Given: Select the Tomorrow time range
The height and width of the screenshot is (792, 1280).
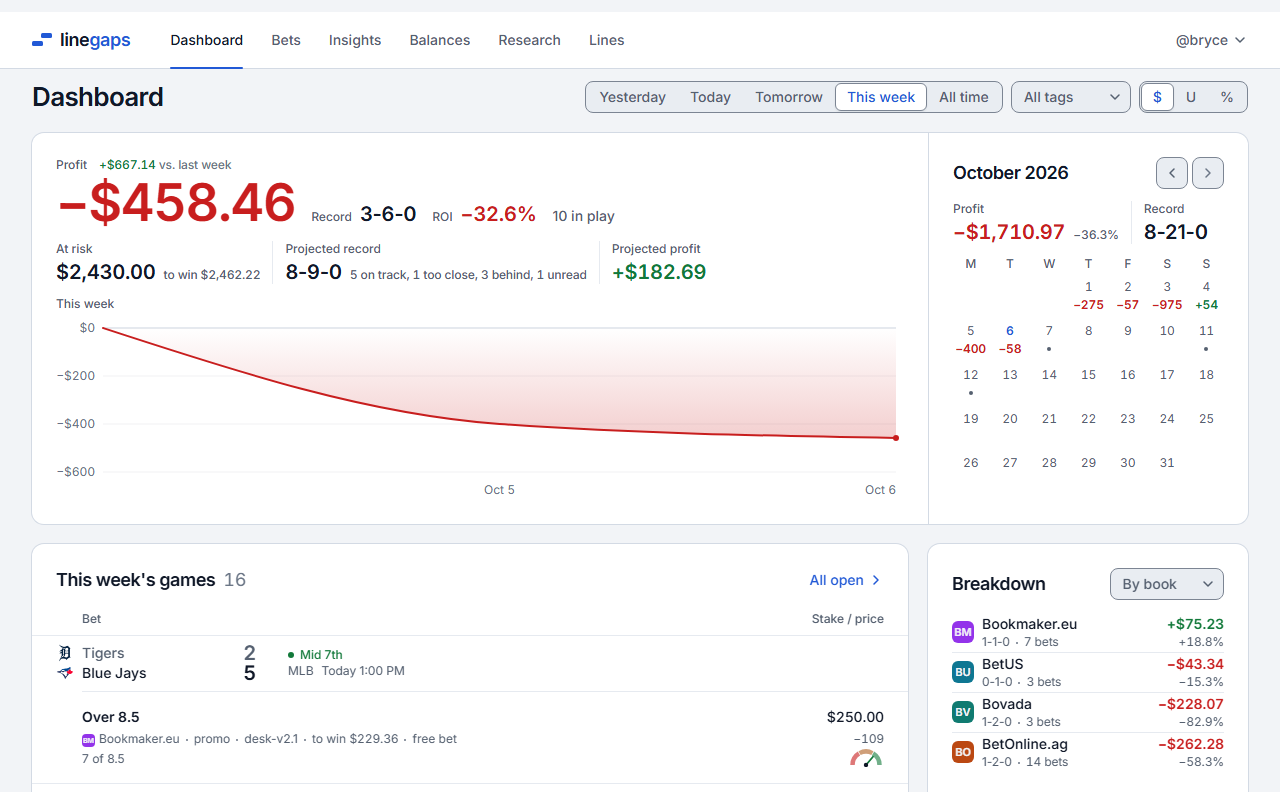Looking at the screenshot, I should [789, 97].
